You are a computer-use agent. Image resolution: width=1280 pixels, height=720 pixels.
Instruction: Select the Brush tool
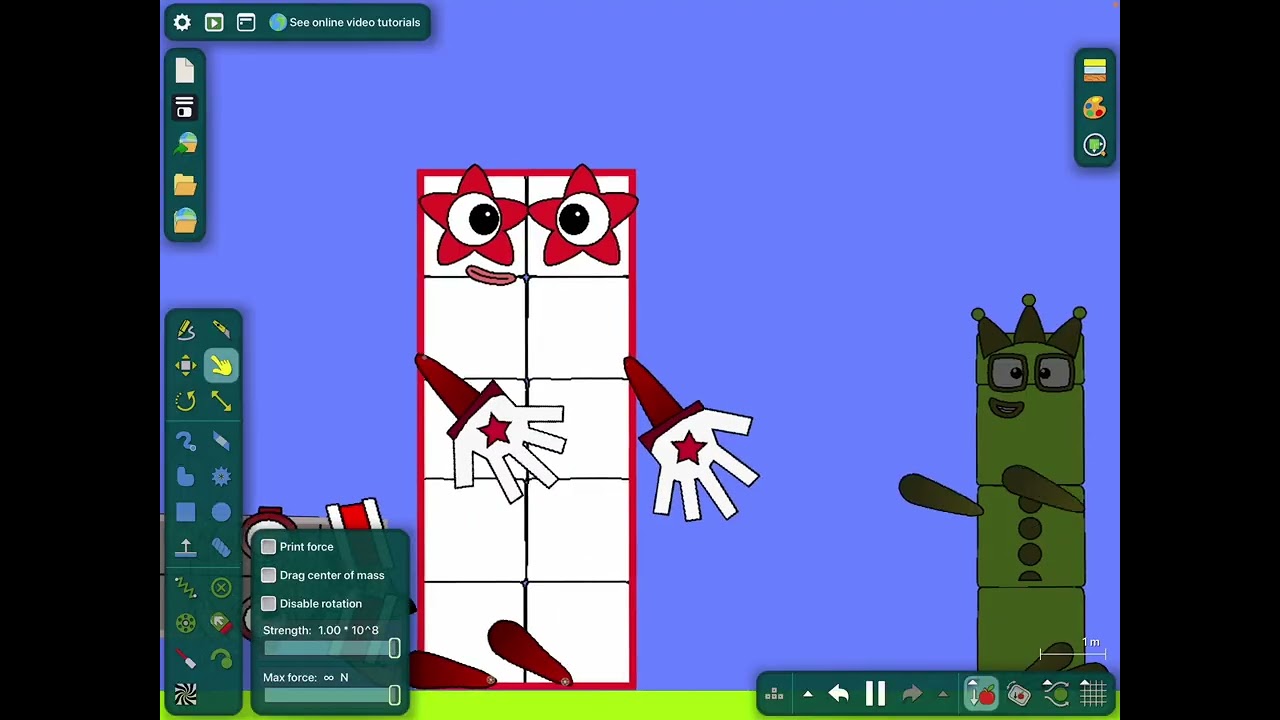[x=221, y=441]
